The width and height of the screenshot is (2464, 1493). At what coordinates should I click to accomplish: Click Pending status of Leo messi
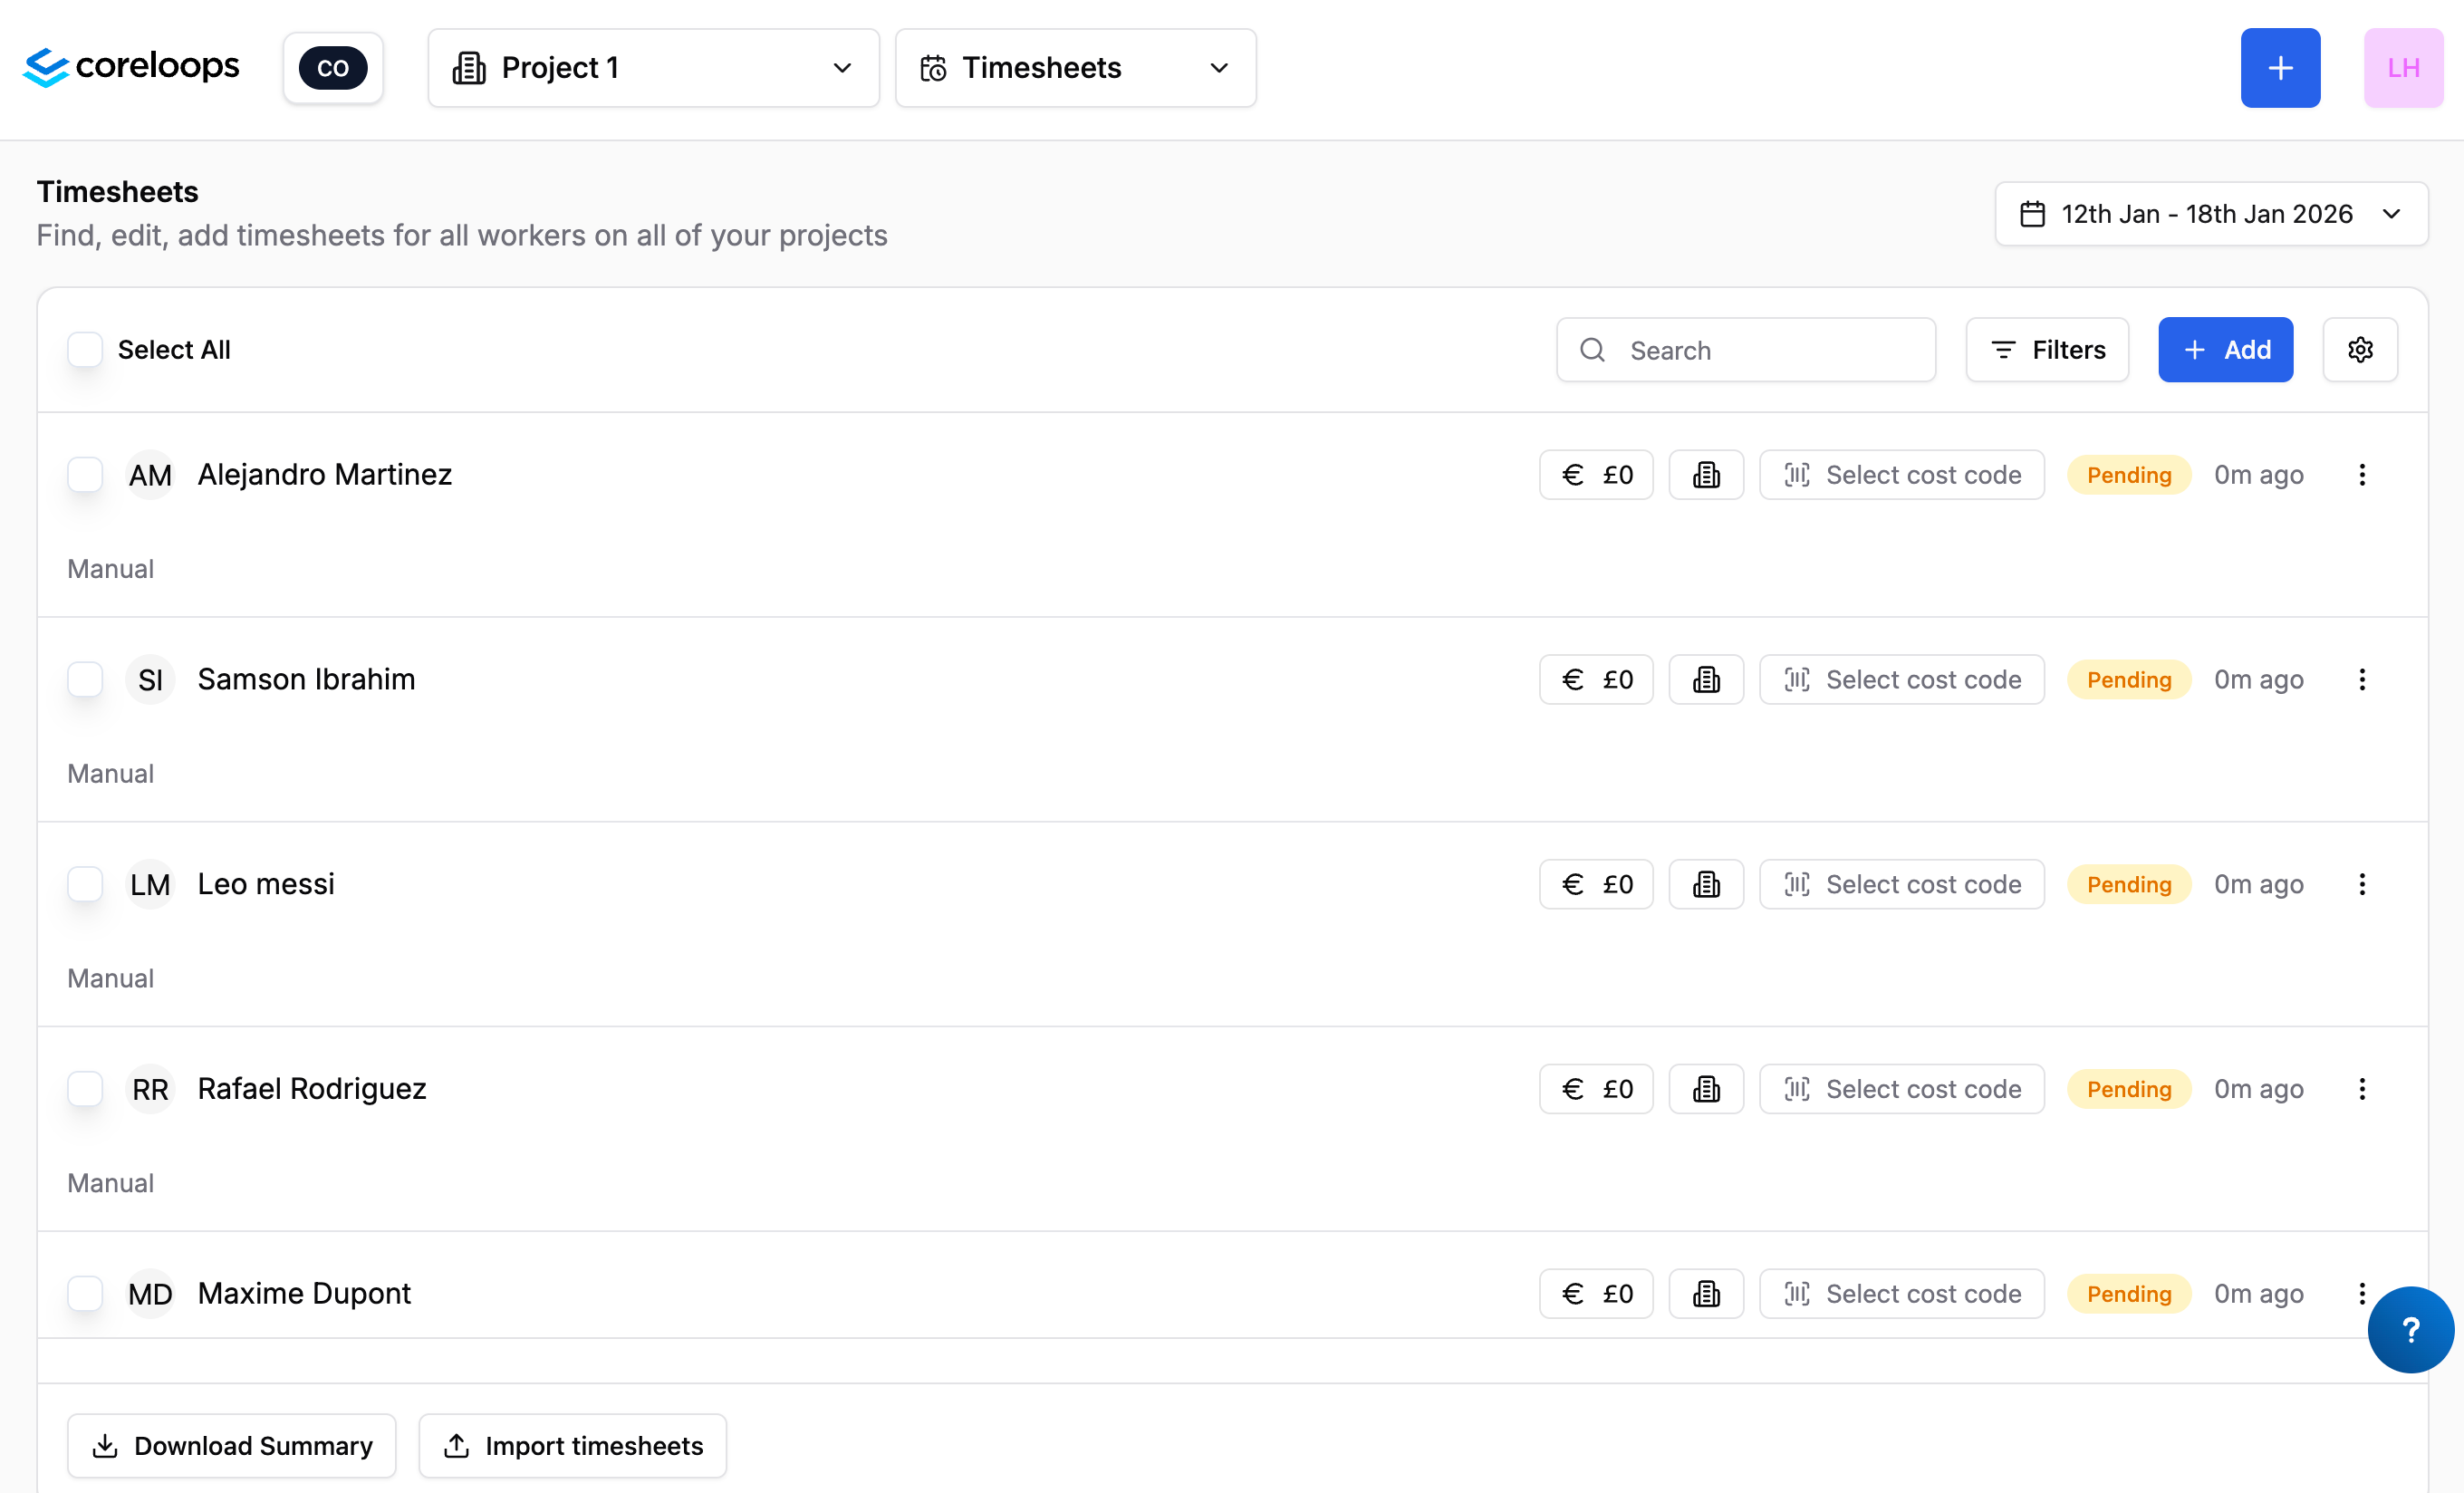tap(2128, 884)
